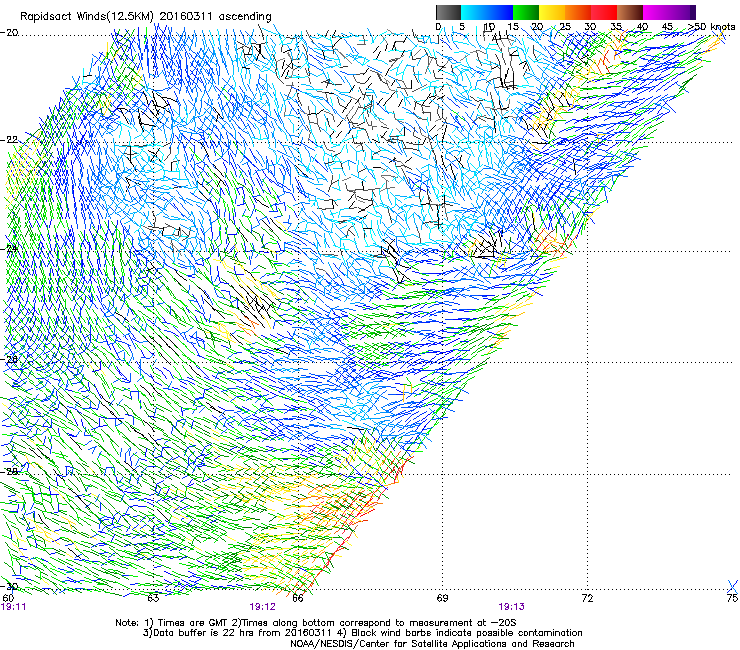Click the 75 longitude axis label
The height and width of the screenshot is (650, 740).
pos(732,598)
